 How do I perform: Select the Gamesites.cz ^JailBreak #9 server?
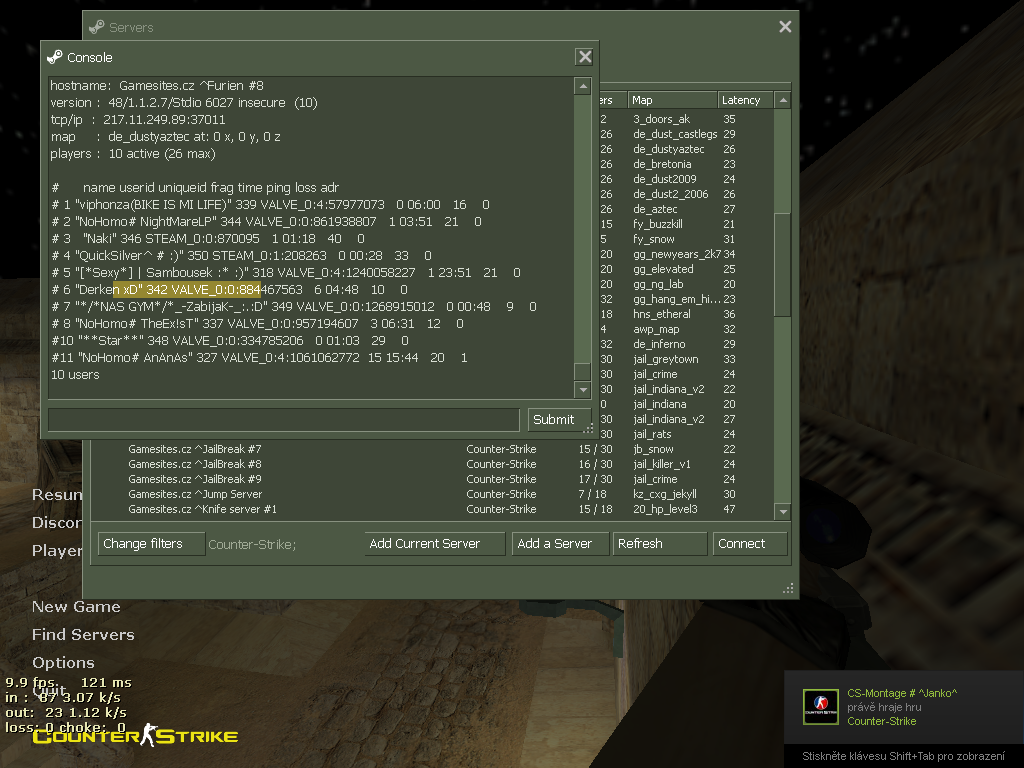pyautogui.click(x=432, y=479)
